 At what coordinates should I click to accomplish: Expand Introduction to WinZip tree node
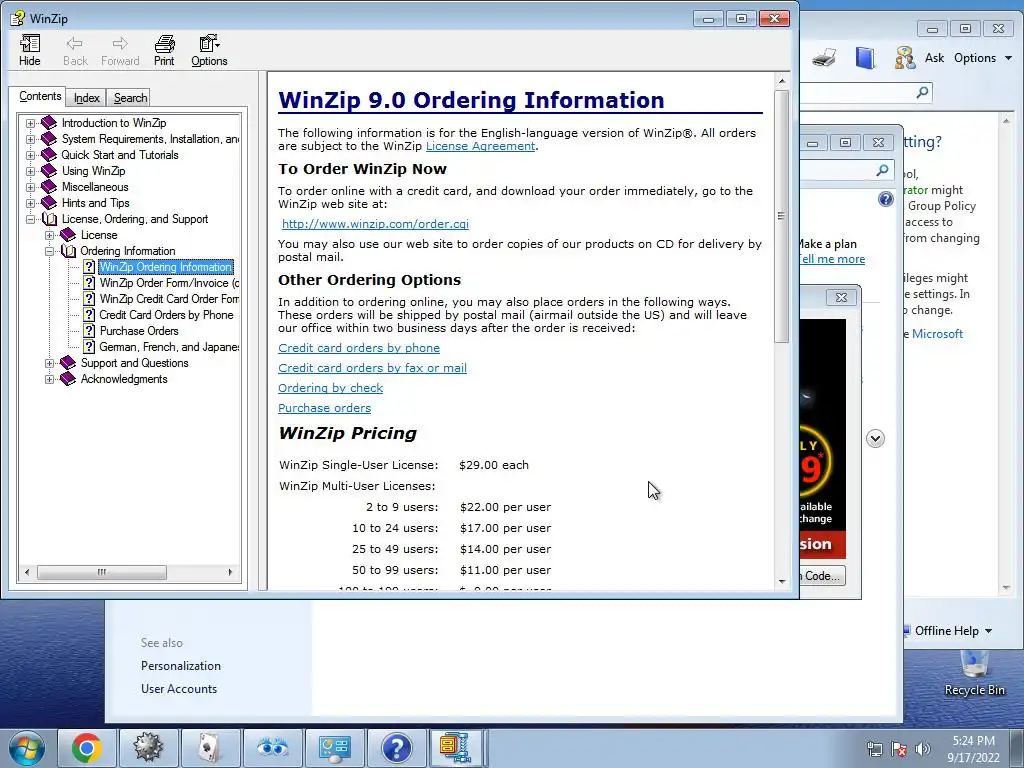click(30, 123)
